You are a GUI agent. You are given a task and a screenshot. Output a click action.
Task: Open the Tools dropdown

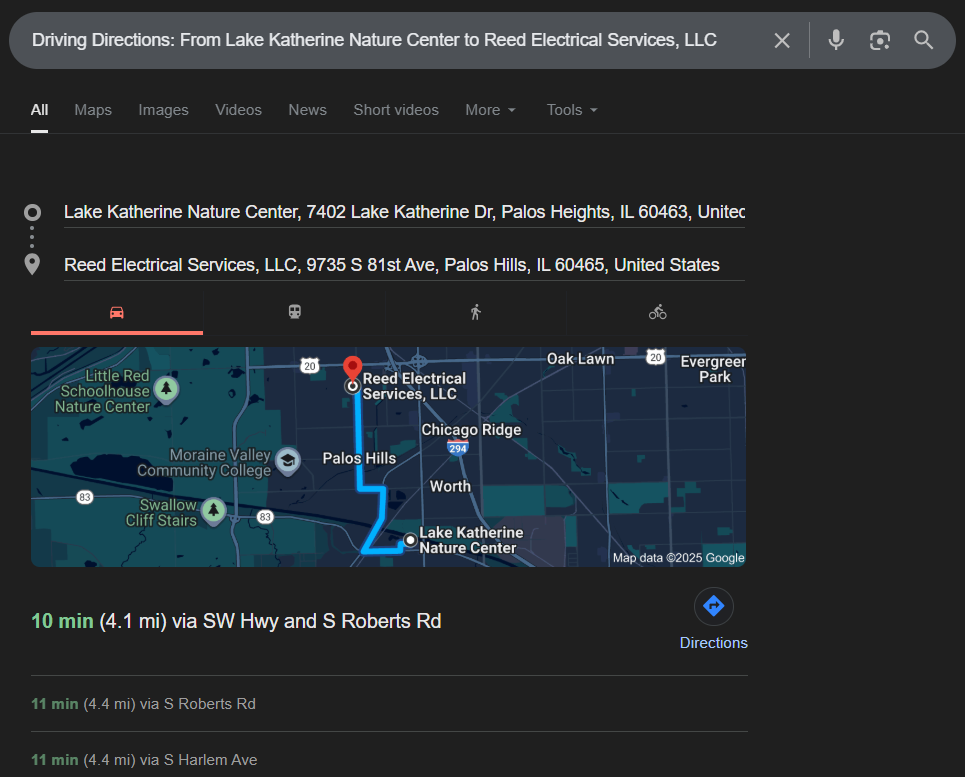point(572,110)
